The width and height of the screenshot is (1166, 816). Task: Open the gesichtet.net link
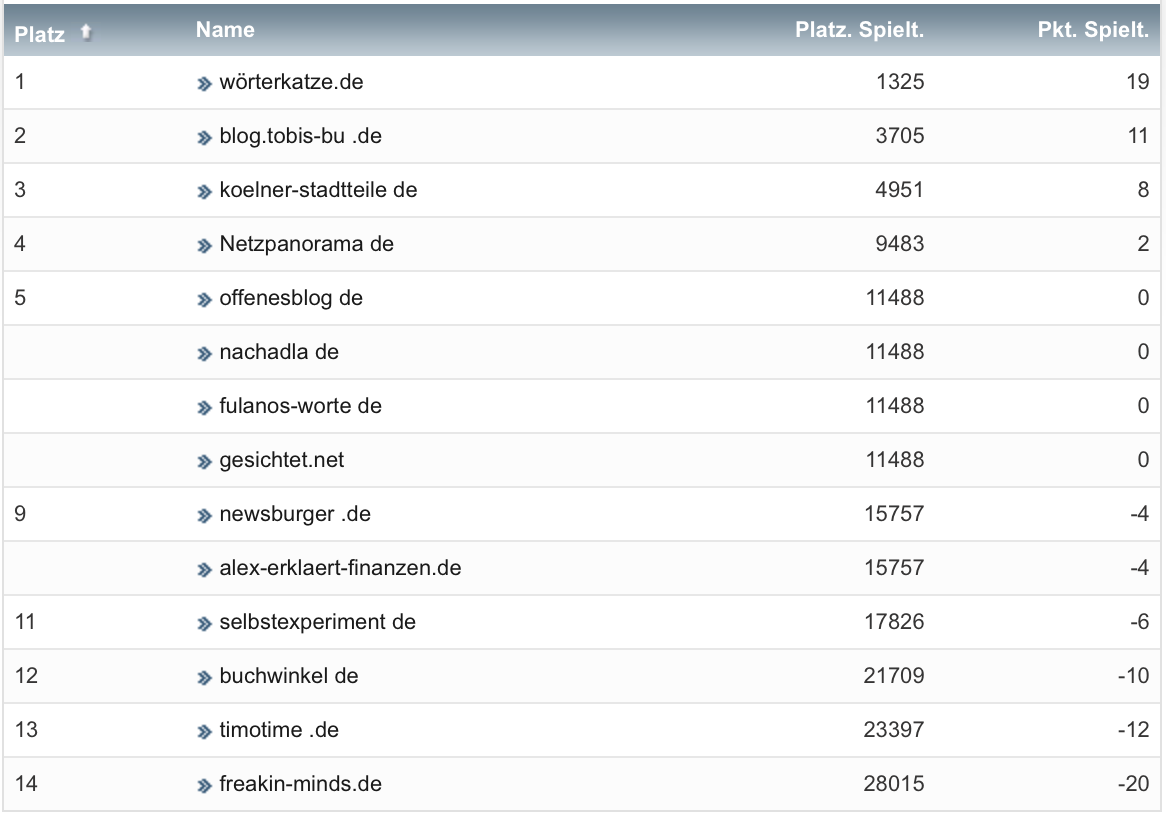click(x=282, y=460)
